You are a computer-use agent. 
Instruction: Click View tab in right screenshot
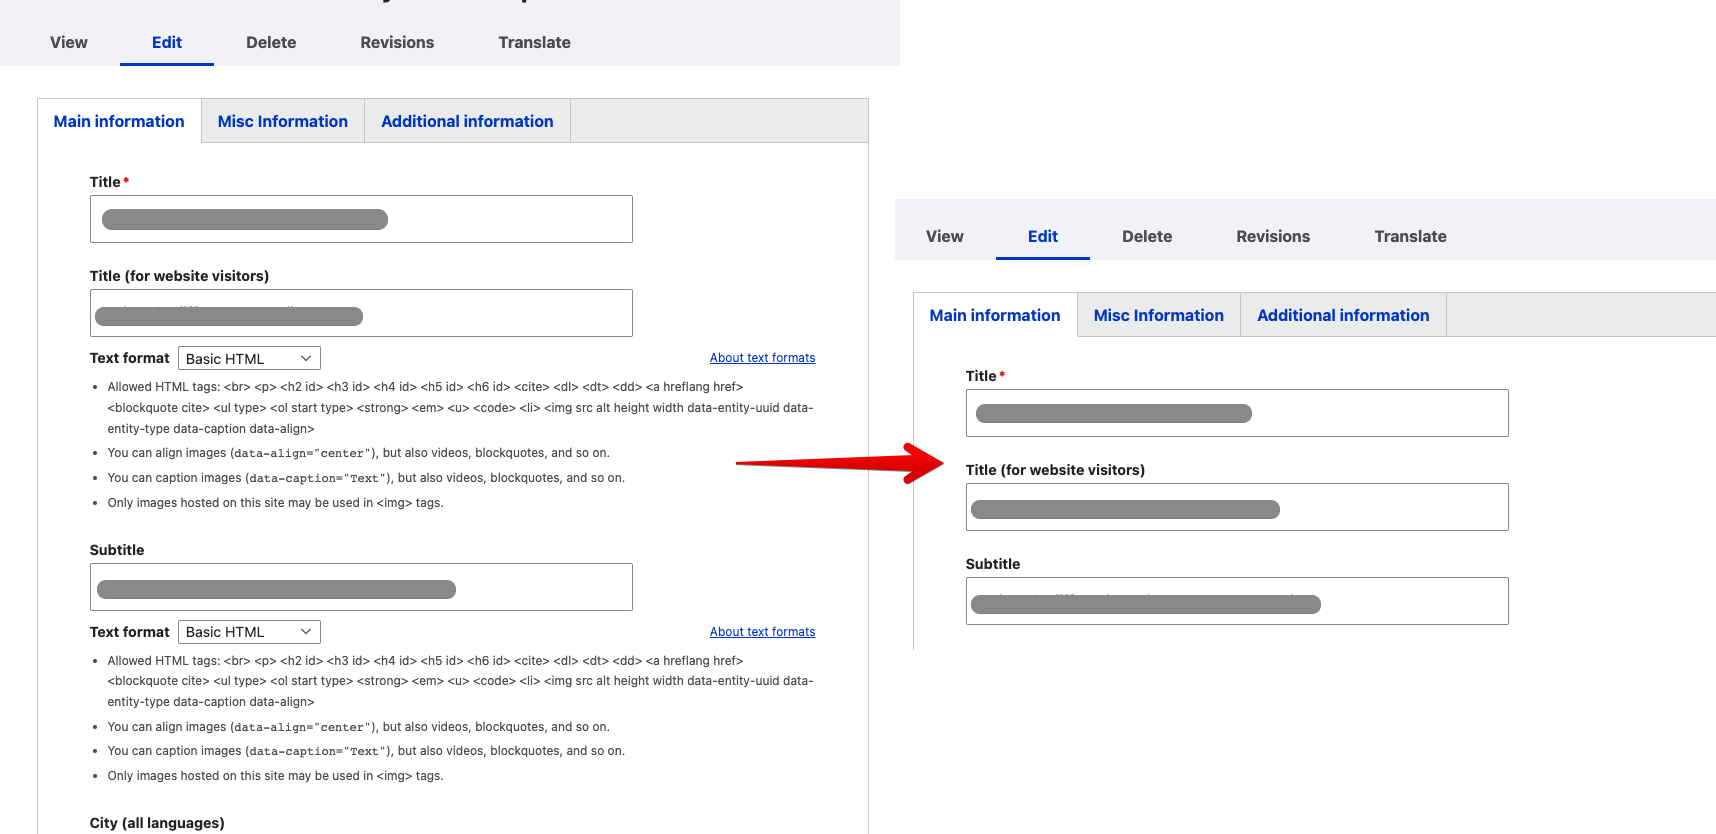pyautogui.click(x=944, y=236)
